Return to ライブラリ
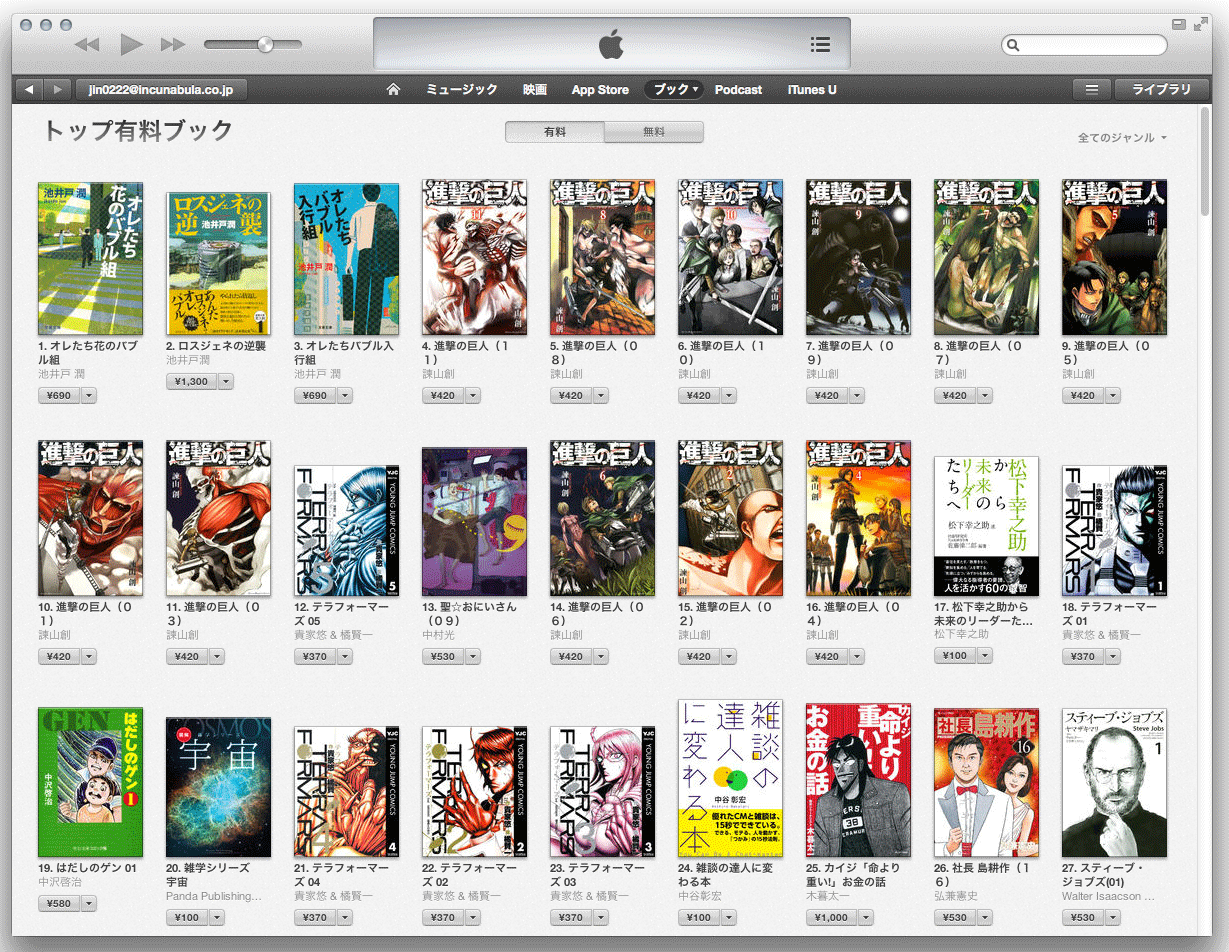1229x952 pixels. point(1161,90)
